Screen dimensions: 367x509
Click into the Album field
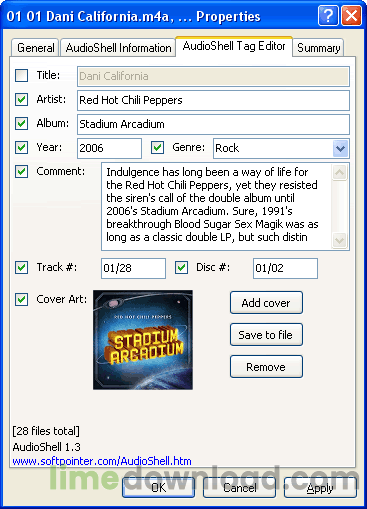213,124
